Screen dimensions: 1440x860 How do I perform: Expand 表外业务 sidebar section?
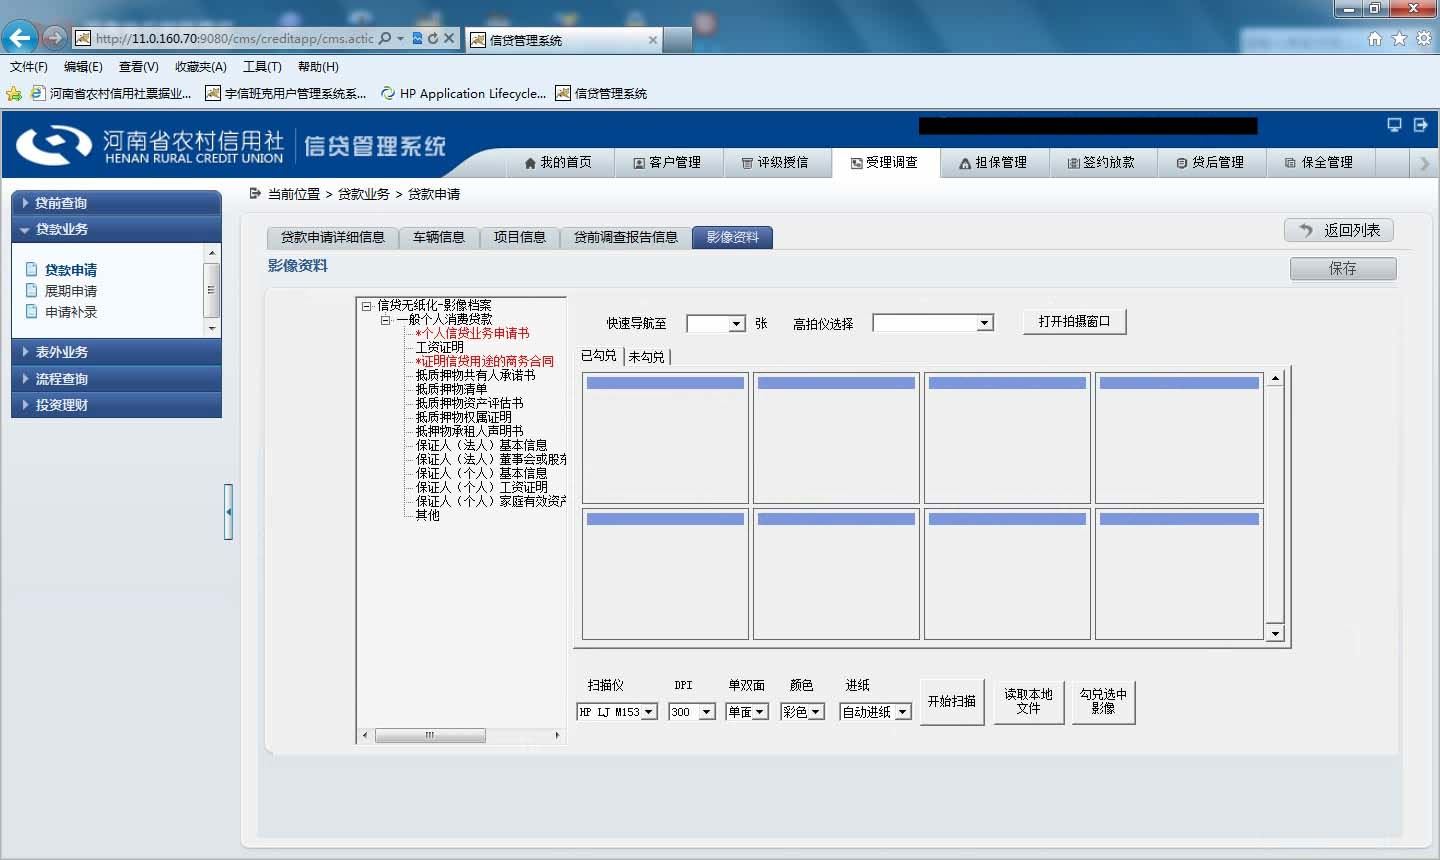[x=116, y=352]
